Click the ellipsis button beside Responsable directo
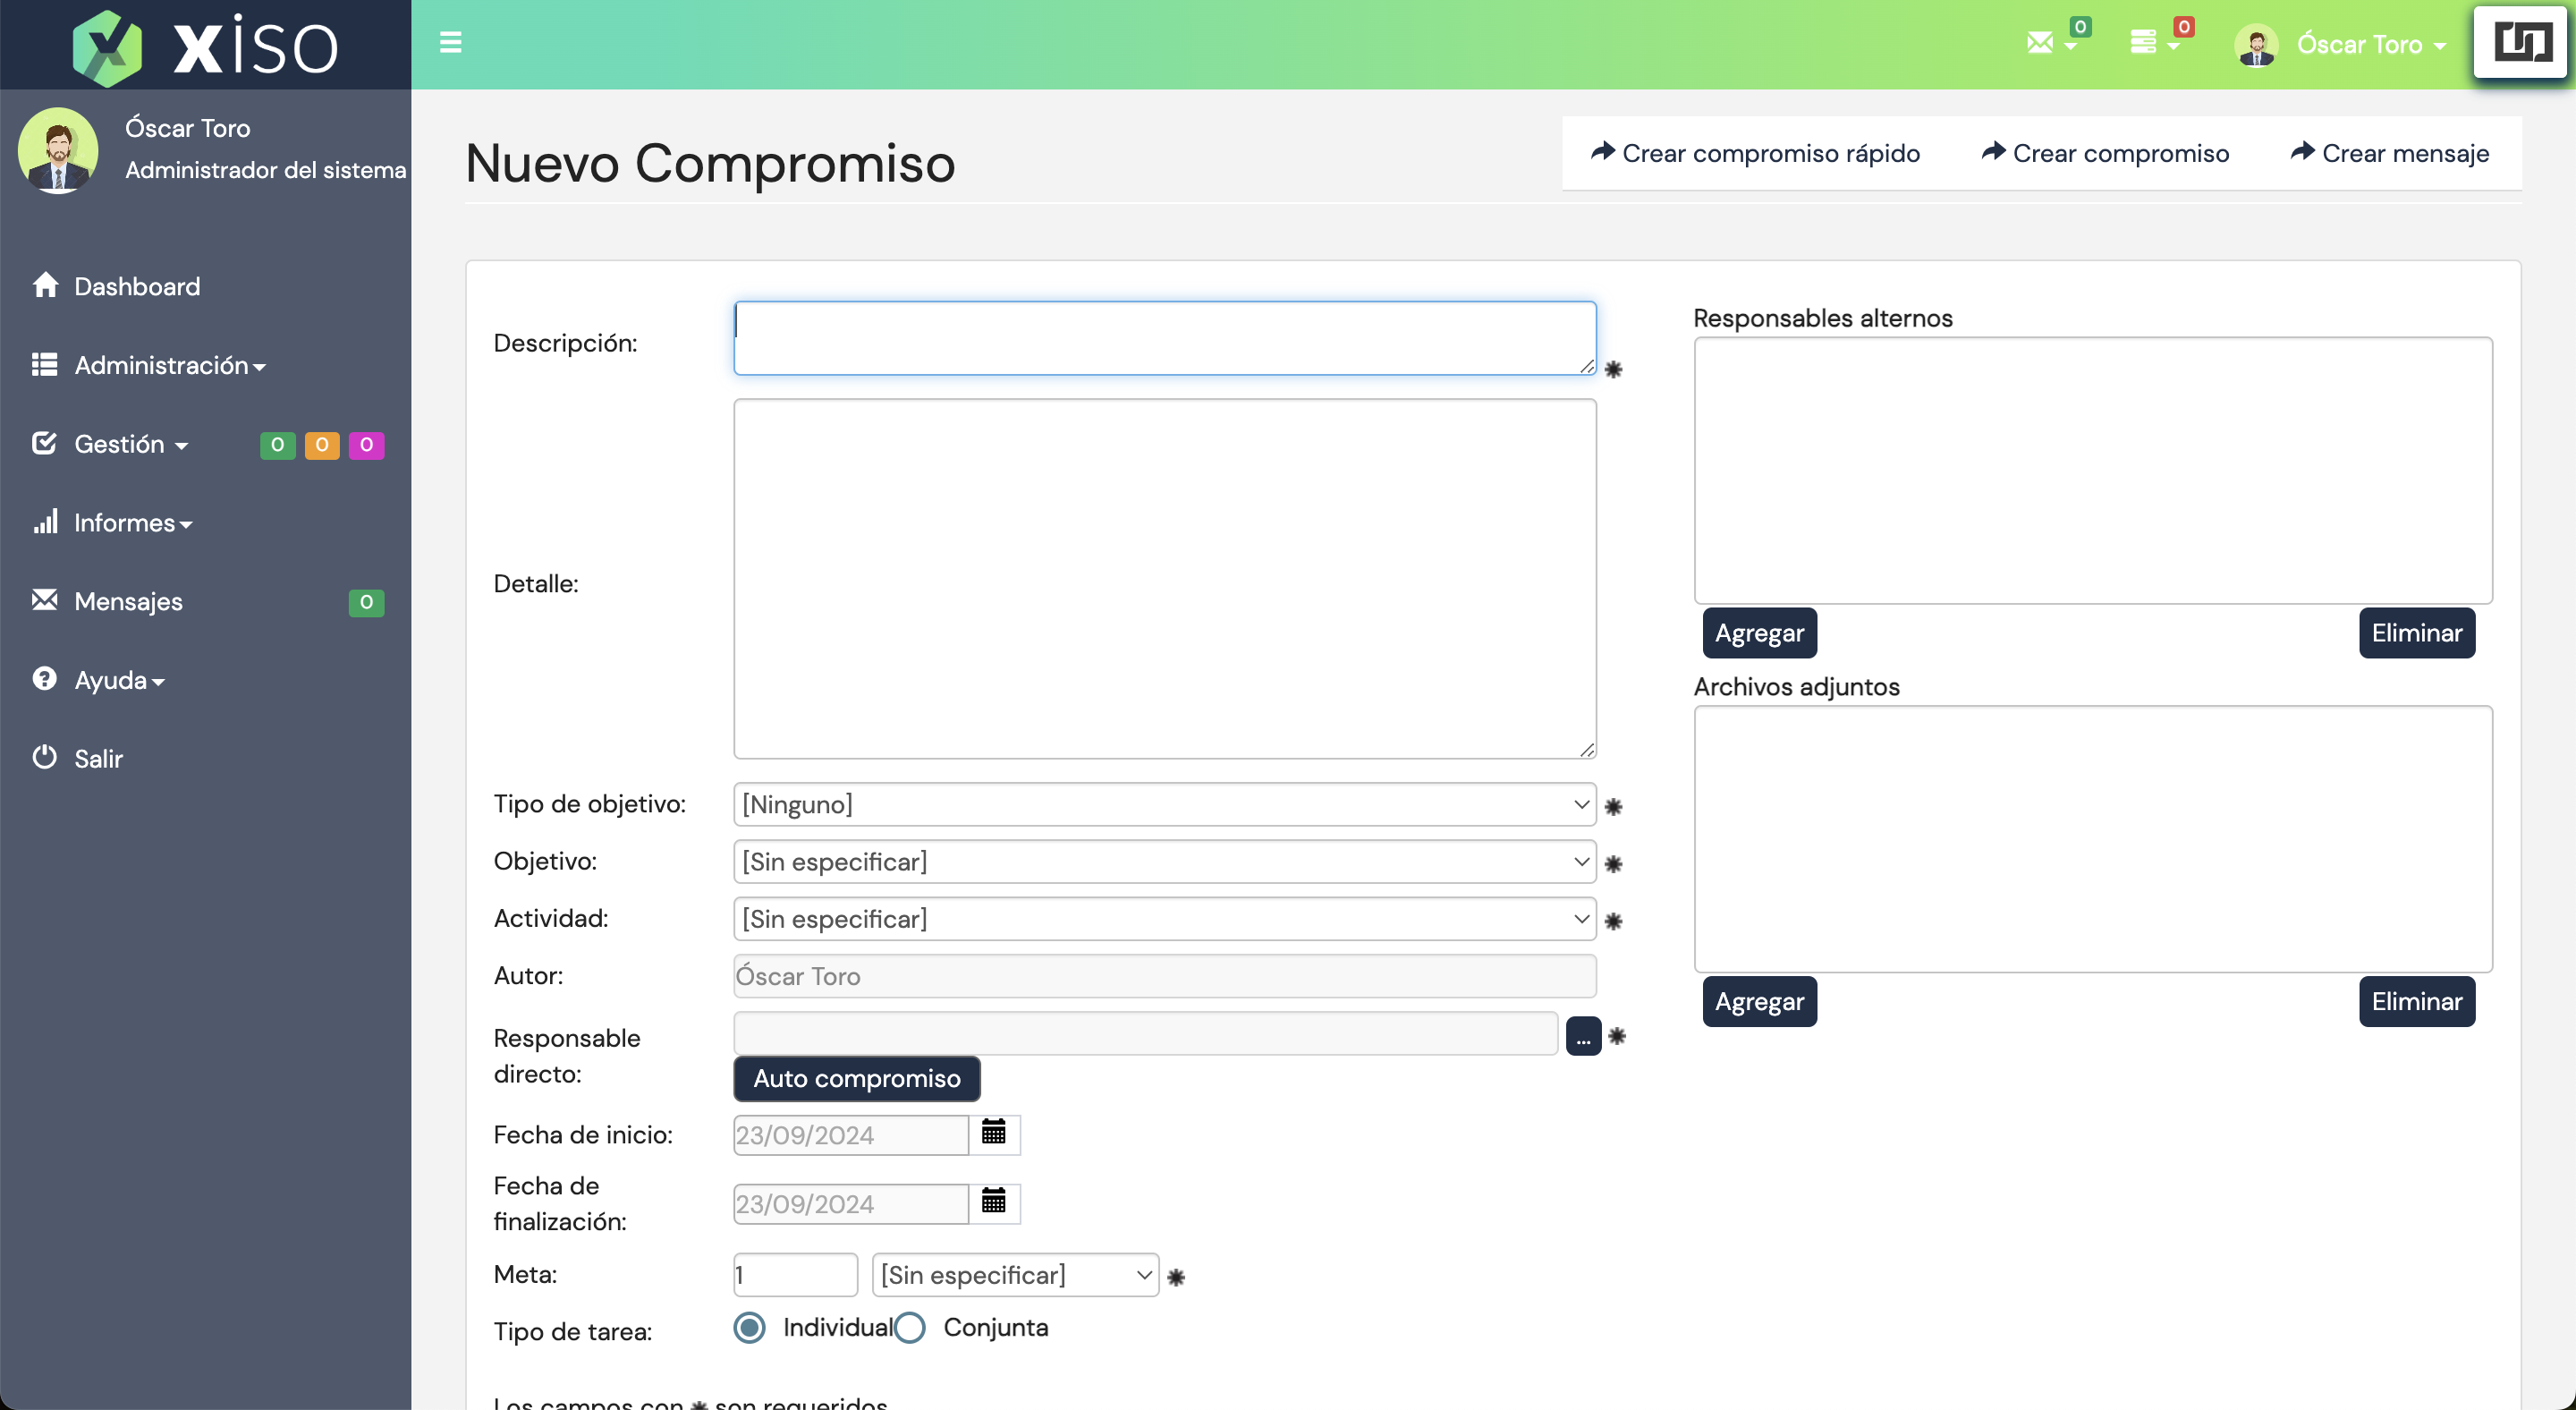 (x=1582, y=1037)
